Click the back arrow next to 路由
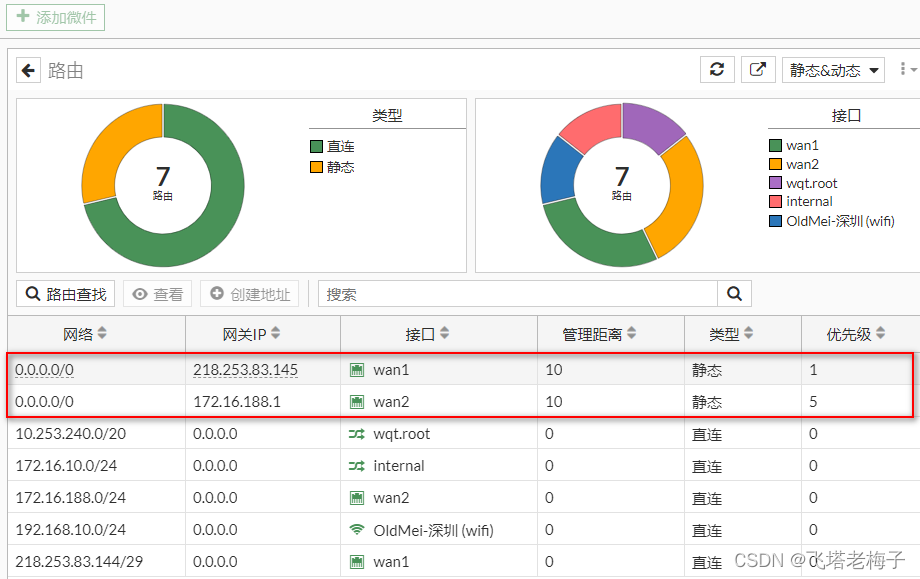Screen dimensions: 920x579 [x=28, y=70]
